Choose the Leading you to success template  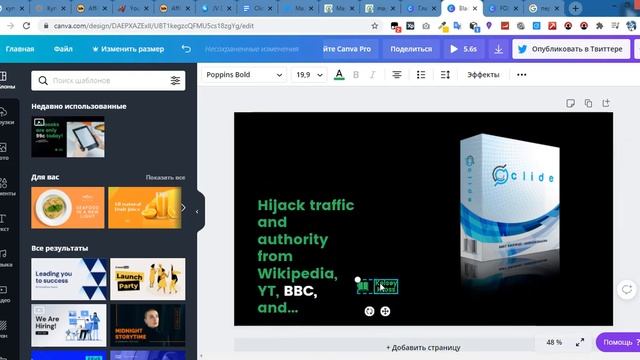[x=69, y=279]
